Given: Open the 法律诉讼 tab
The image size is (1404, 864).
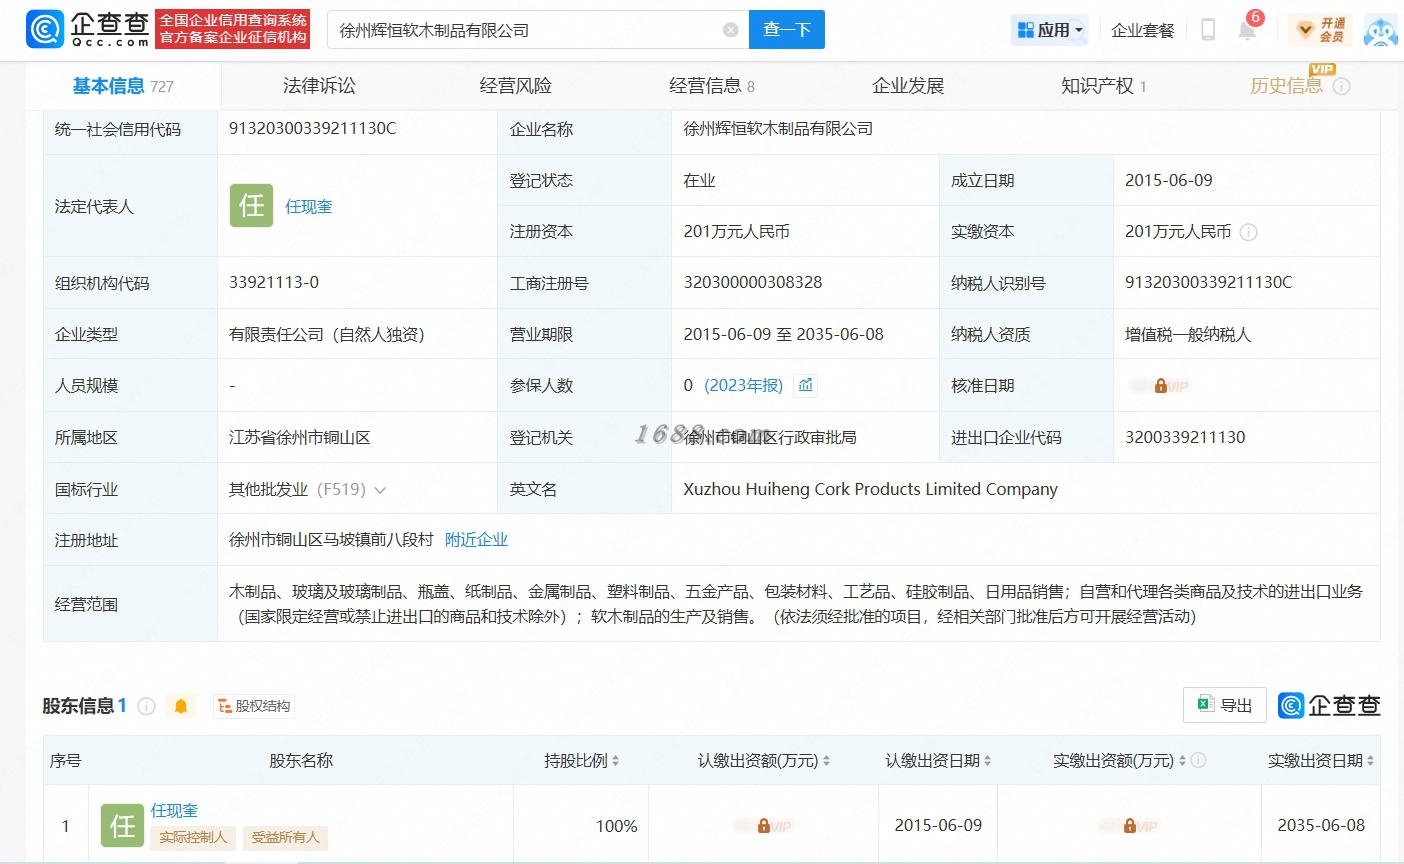Looking at the screenshot, I should [x=319, y=86].
